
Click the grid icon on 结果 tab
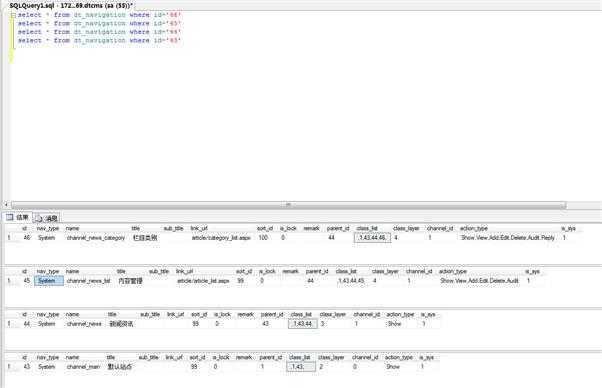coord(10,217)
